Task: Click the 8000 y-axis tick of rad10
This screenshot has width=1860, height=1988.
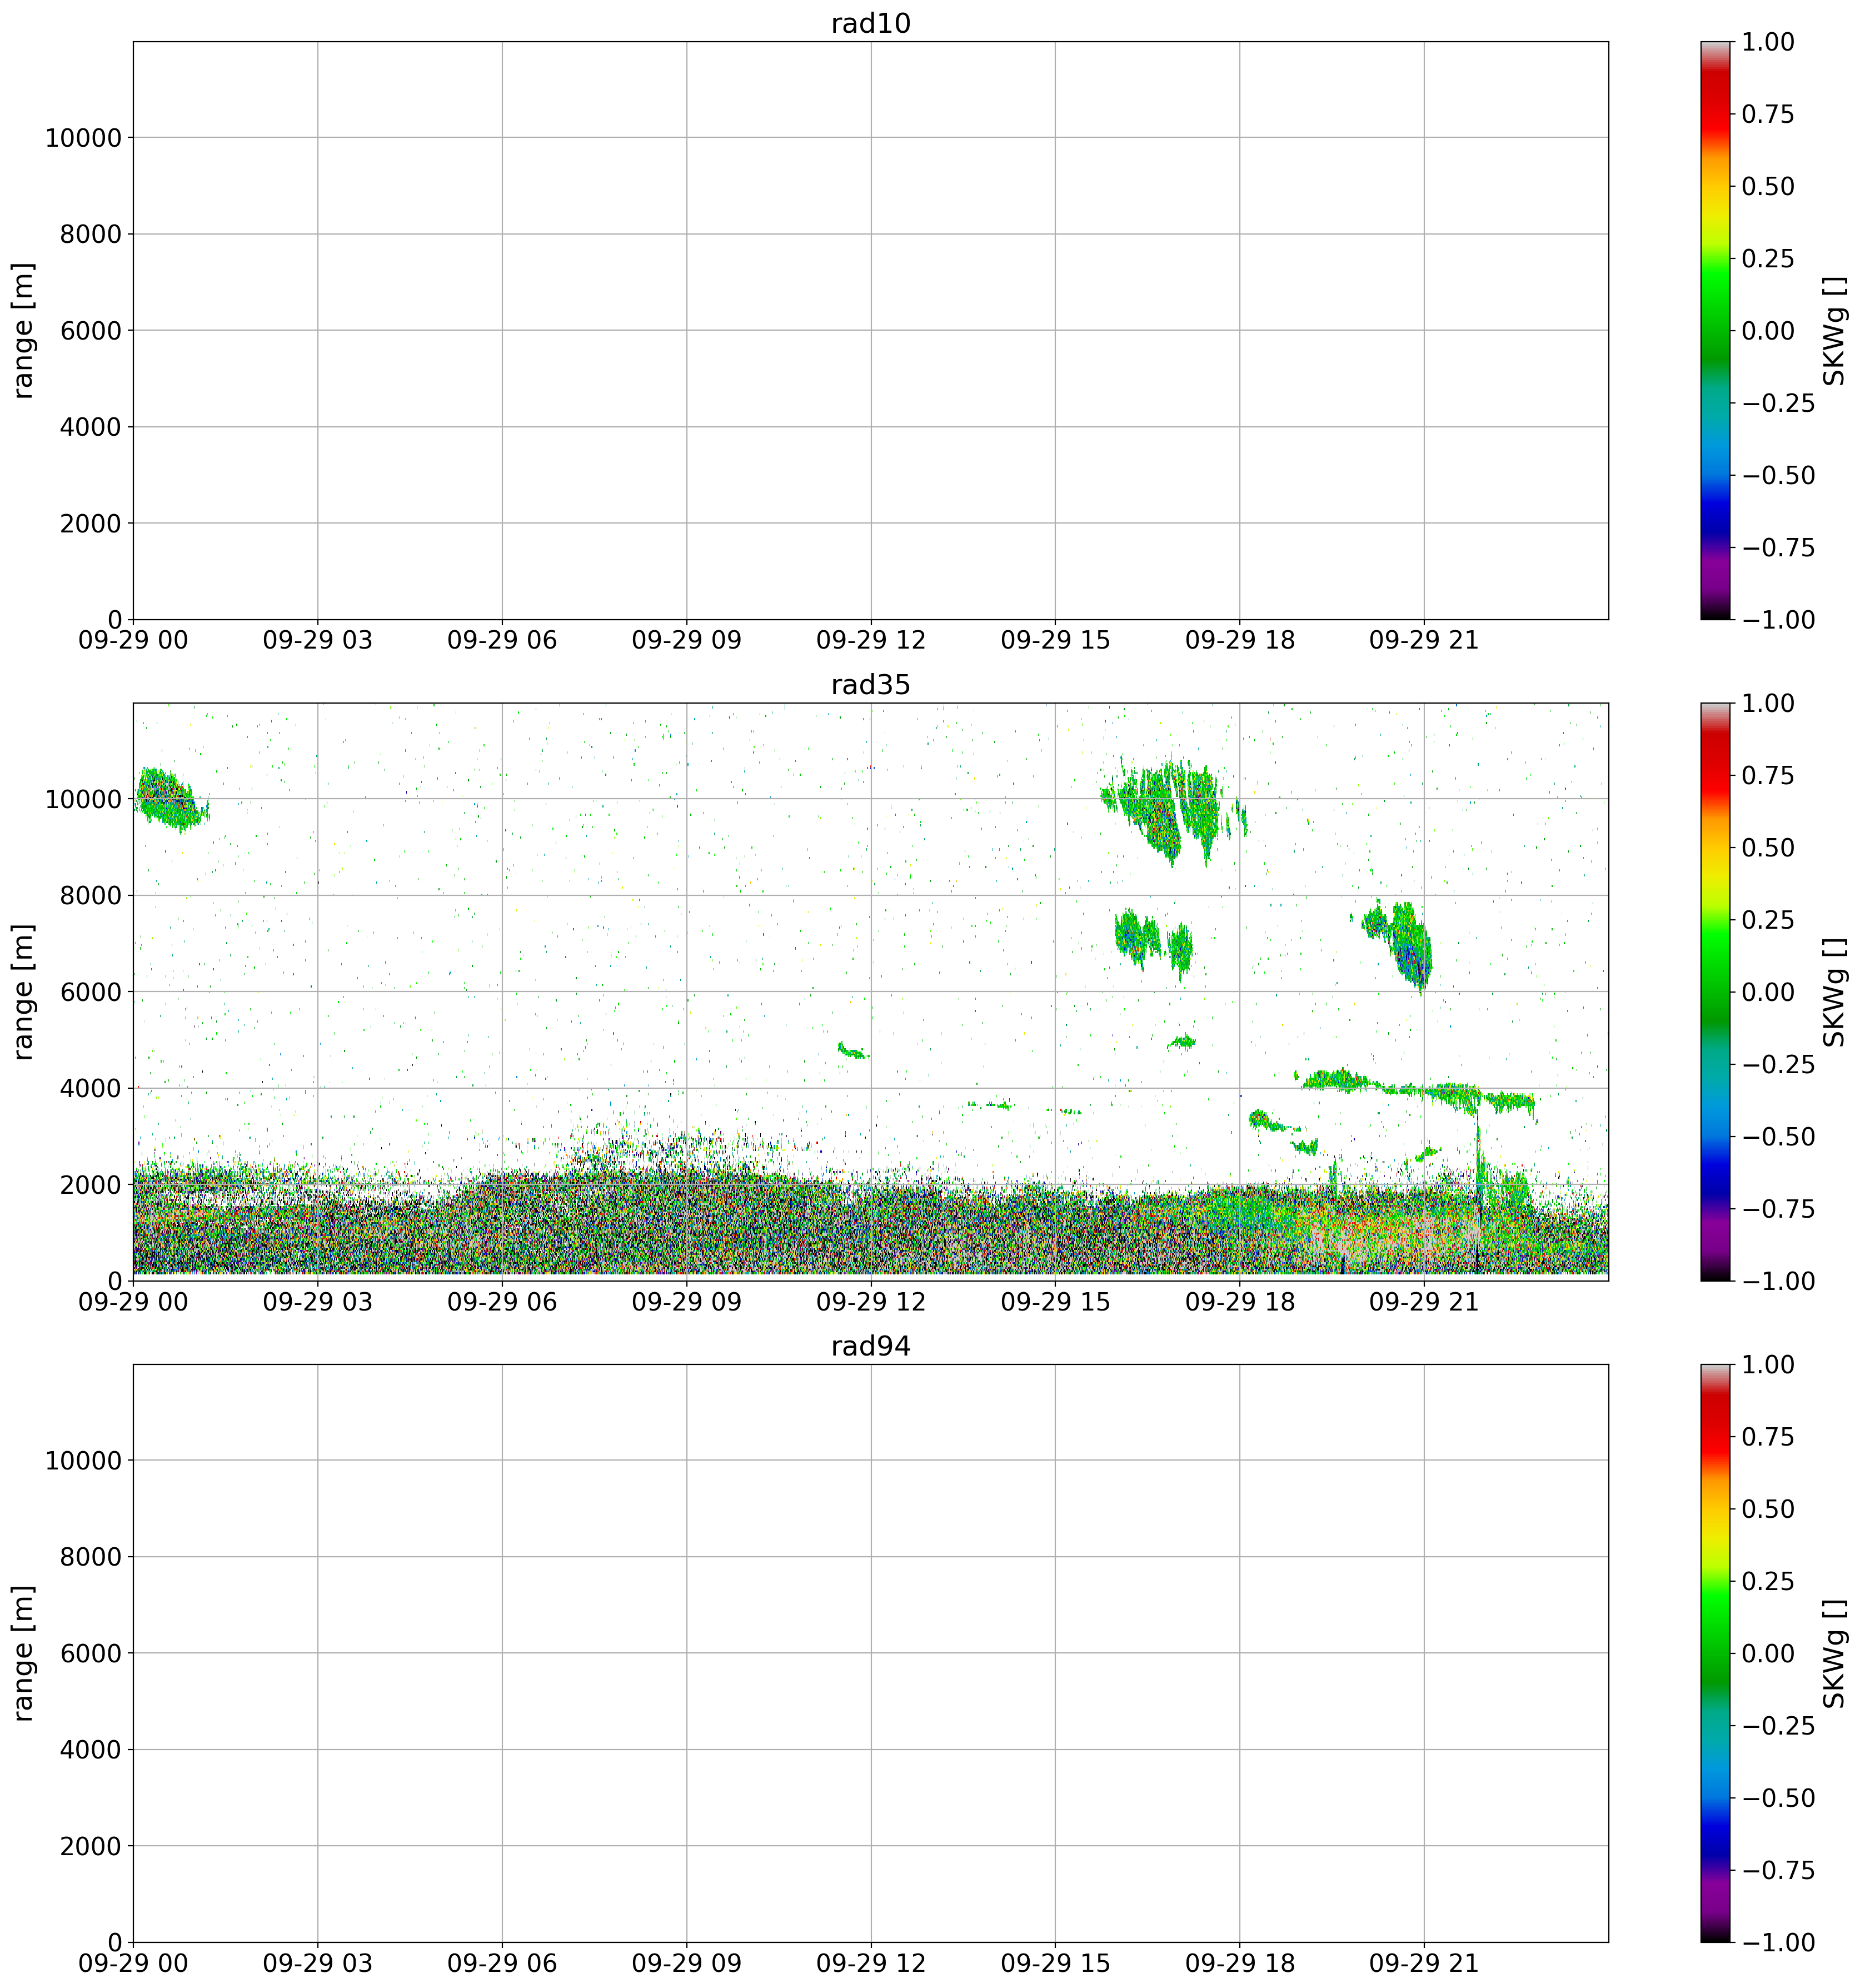Action: click(92, 234)
